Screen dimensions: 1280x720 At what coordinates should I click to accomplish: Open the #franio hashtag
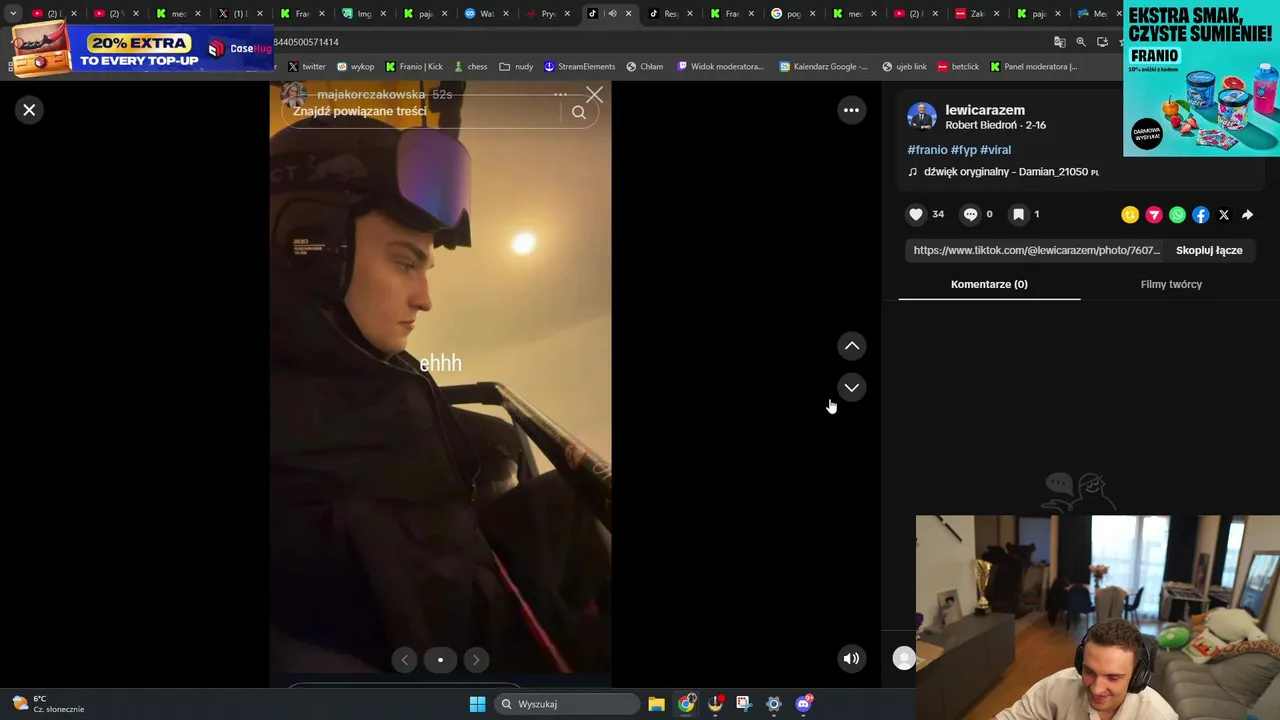927,150
